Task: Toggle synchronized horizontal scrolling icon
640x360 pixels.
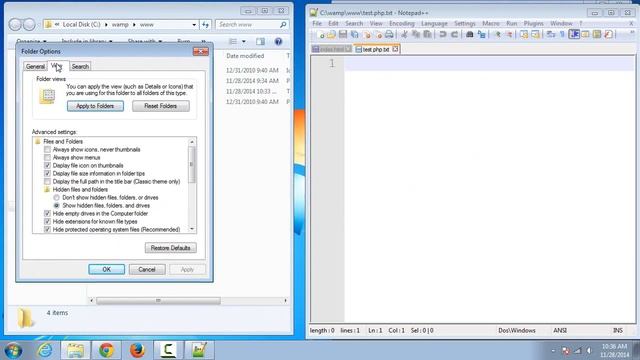Action: (536, 35)
